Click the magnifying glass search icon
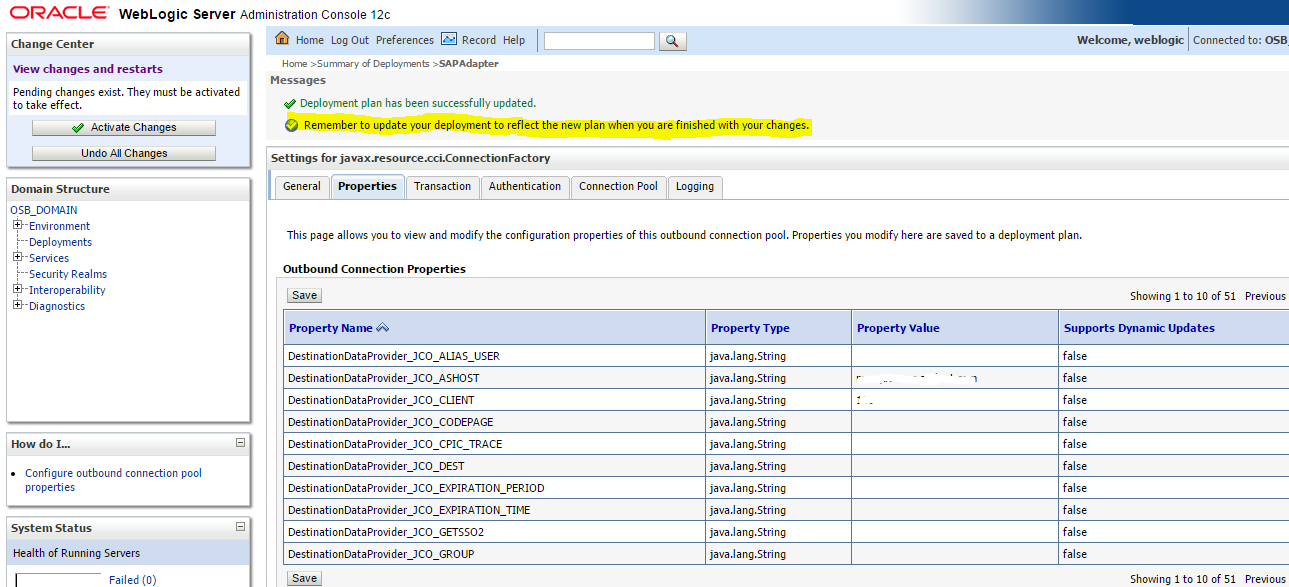Screen dimensions: 1289x587 click(x=672, y=41)
